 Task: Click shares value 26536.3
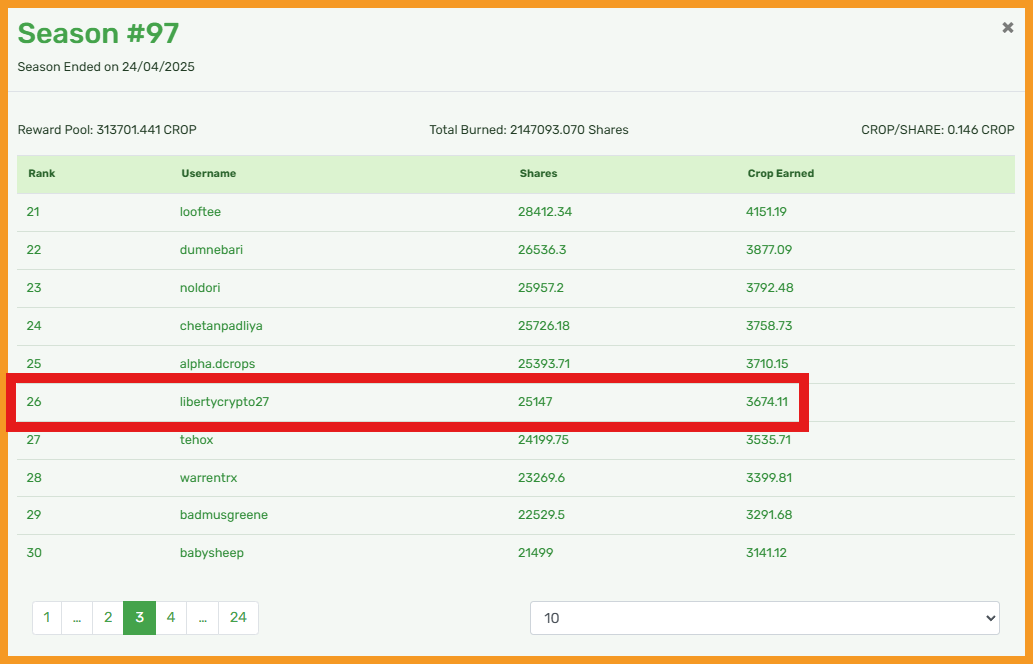[x=542, y=250]
